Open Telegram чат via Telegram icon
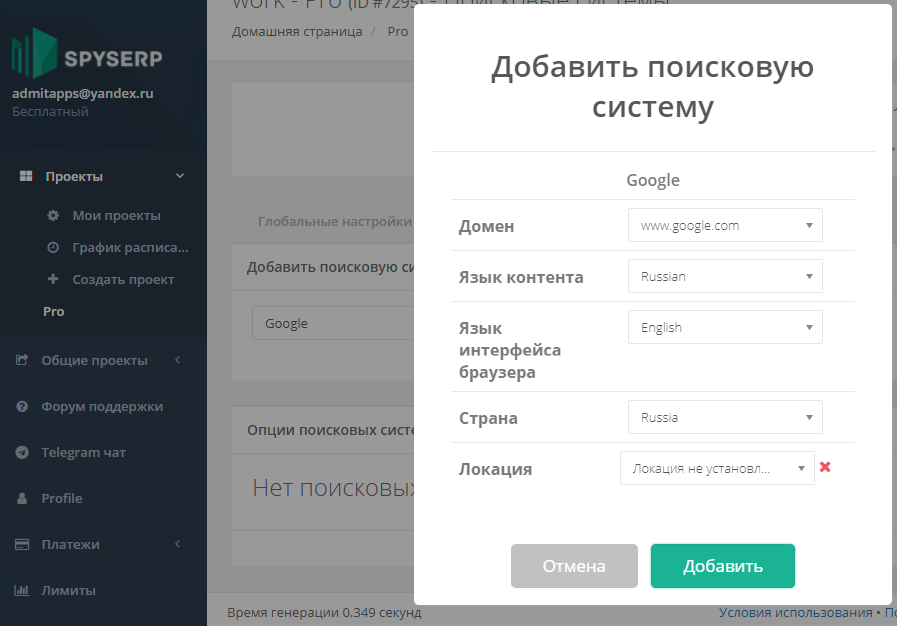Viewport: 897px width, 626px height. coord(21,452)
